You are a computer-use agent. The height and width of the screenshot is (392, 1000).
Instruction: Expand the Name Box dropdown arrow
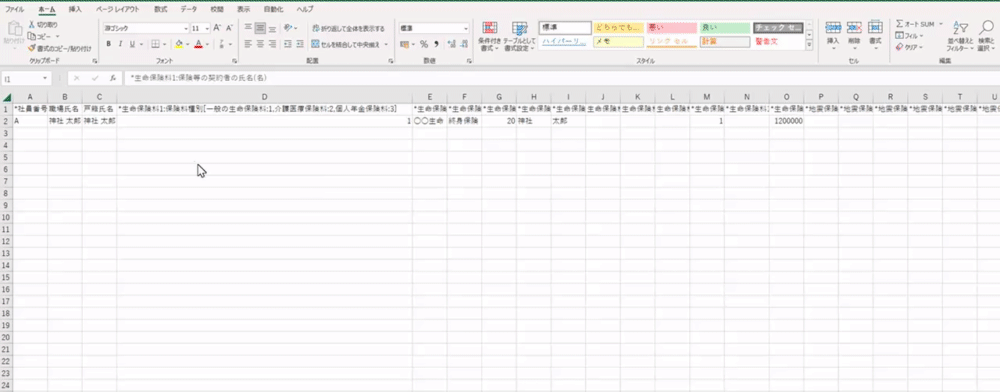[45, 78]
